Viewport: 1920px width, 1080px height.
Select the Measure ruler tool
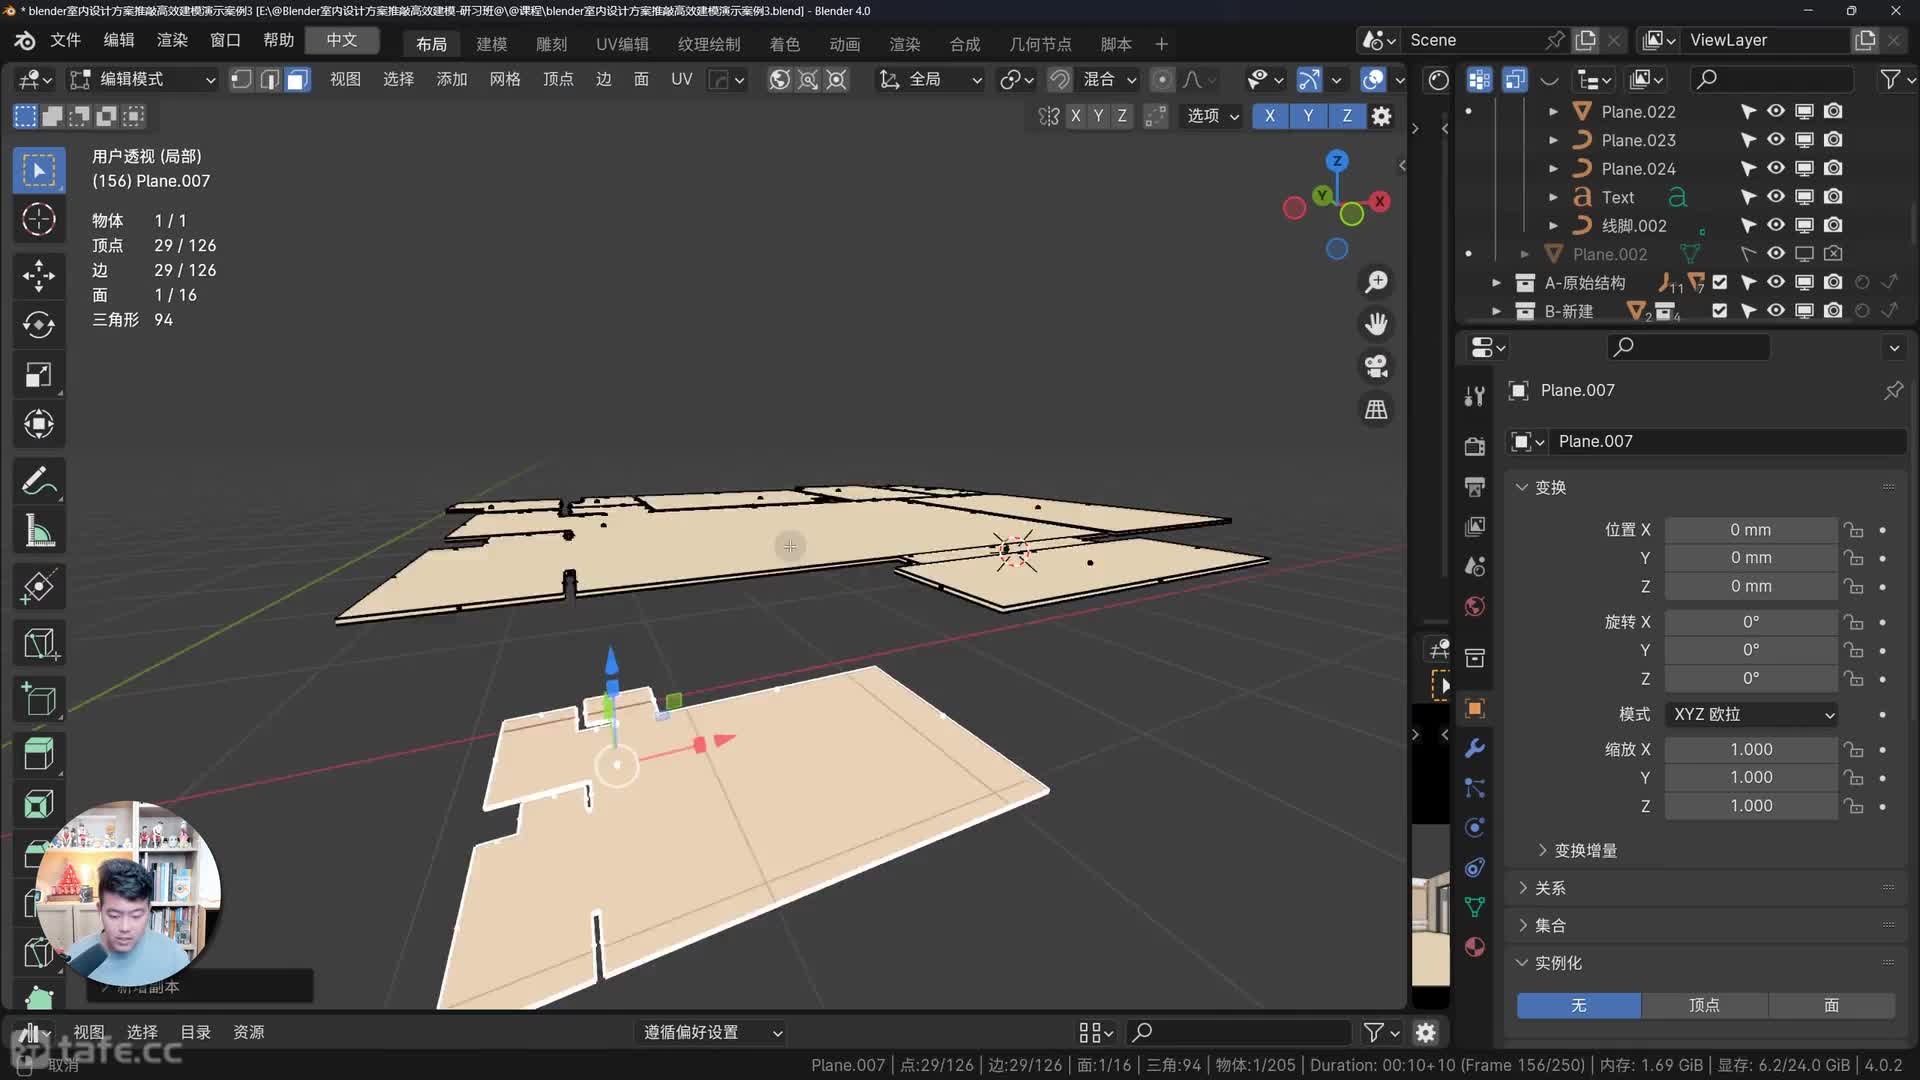[x=39, y=531]
